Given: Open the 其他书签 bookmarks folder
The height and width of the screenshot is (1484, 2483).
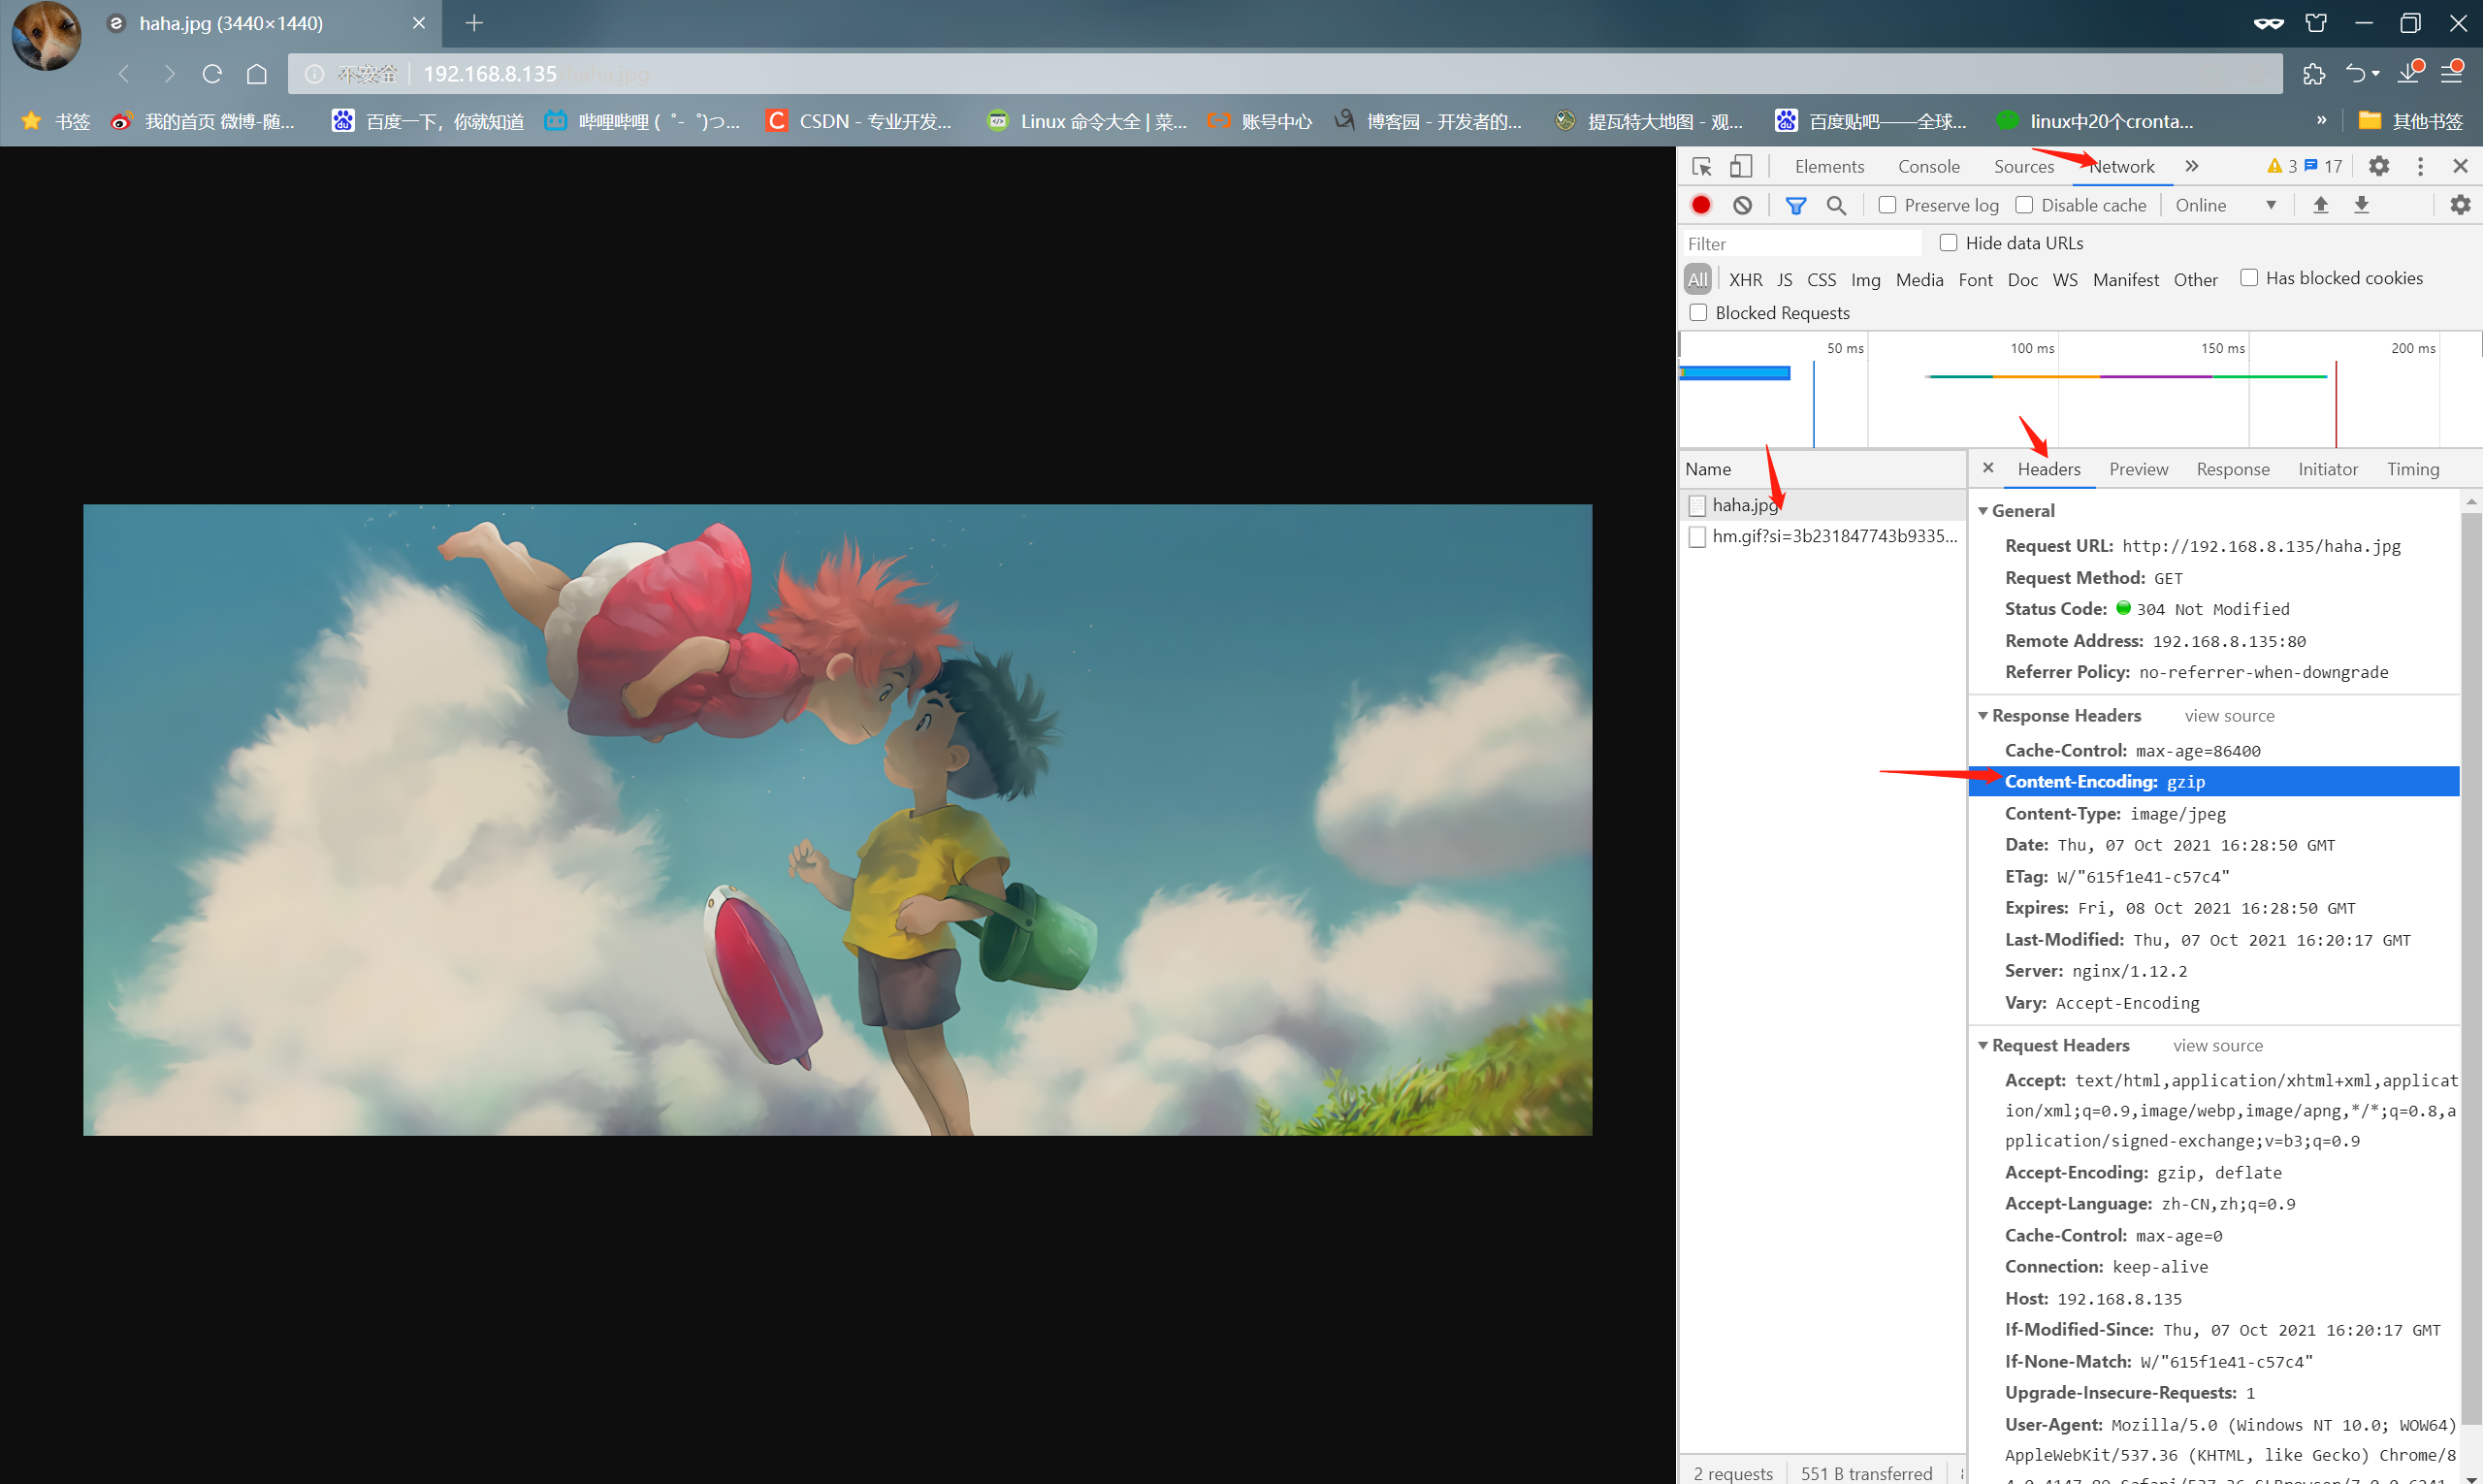Looking at the screenshot, I should click(2411, 121).
